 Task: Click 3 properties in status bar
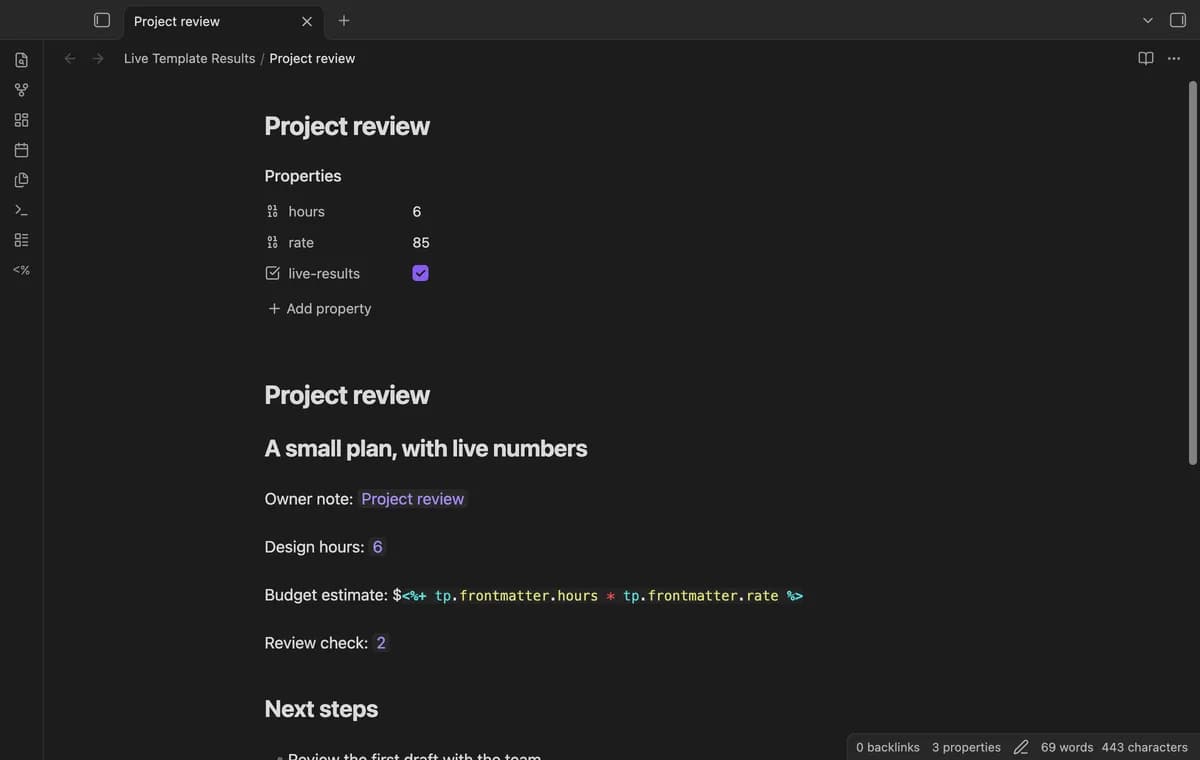(966, 747)
